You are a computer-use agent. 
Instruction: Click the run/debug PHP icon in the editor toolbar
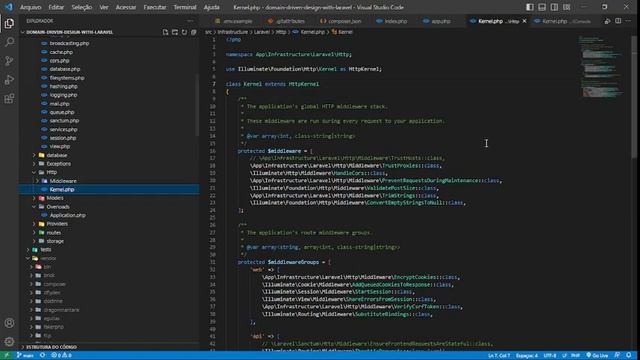(607, 21)
